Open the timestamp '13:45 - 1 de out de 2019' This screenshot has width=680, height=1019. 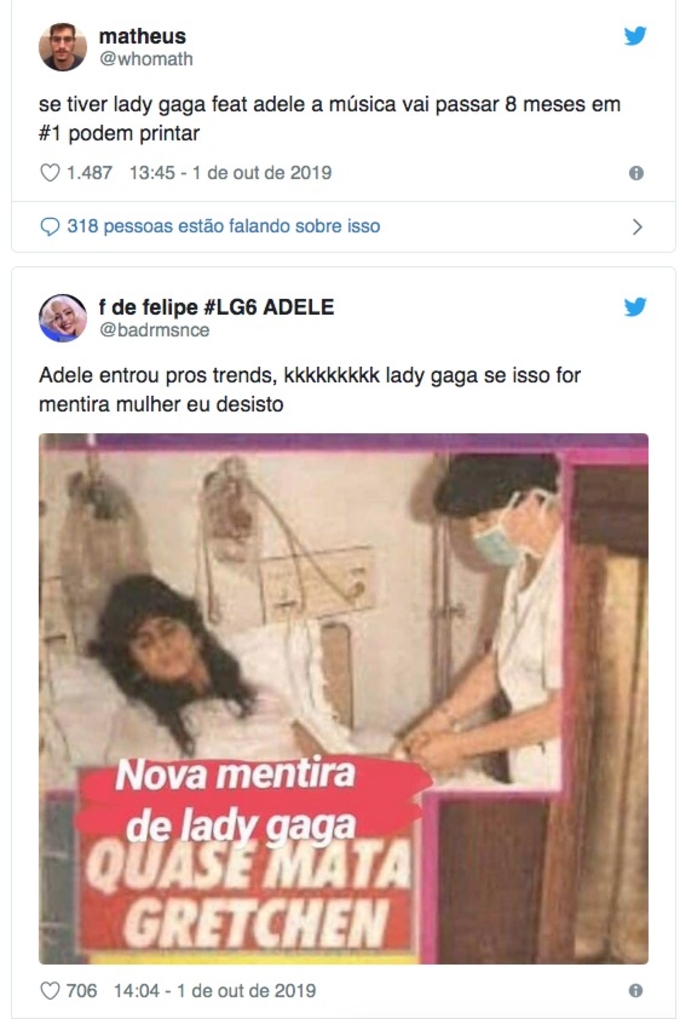coord(230,173)
